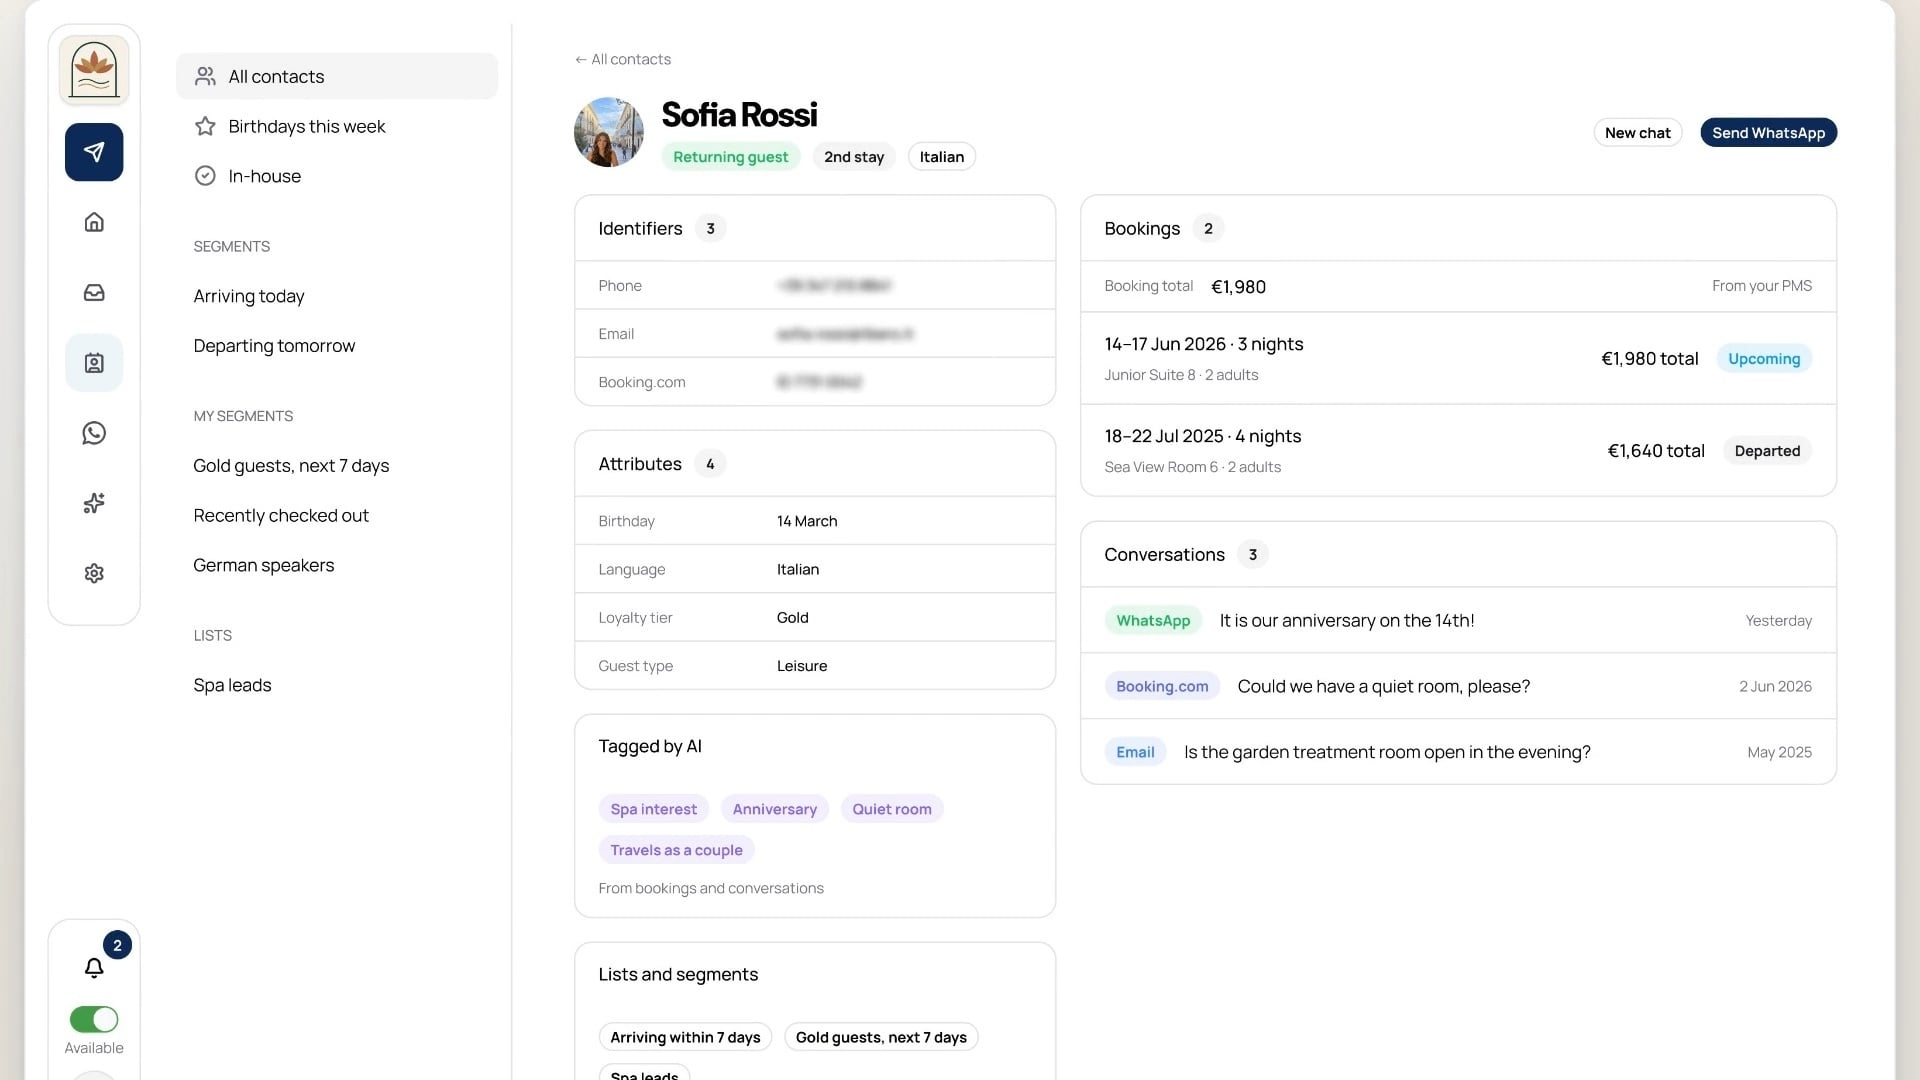Click the 2nd stay tag
This screenshot has height=1080, width=1920.
(854, 157)
